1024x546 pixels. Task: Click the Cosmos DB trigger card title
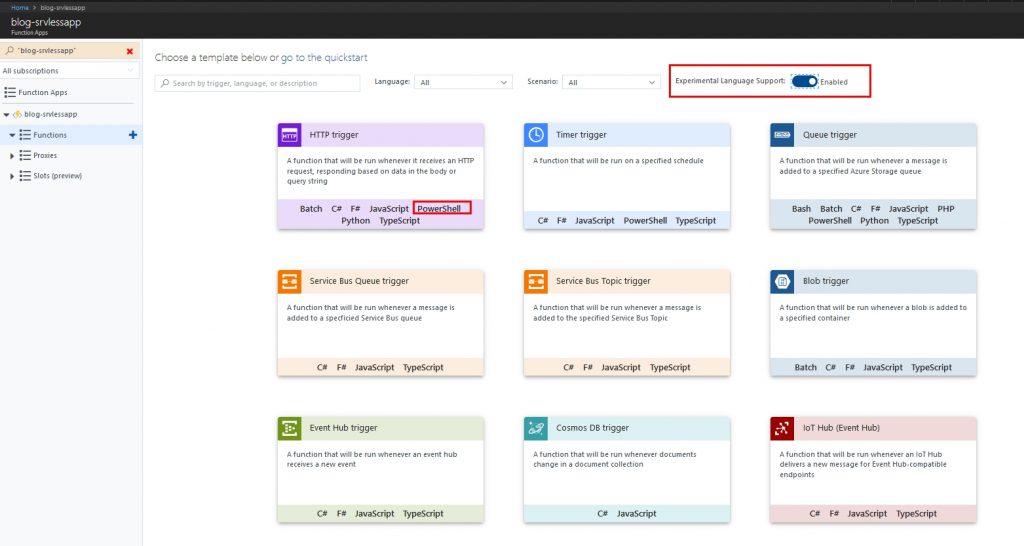point(592,428)
